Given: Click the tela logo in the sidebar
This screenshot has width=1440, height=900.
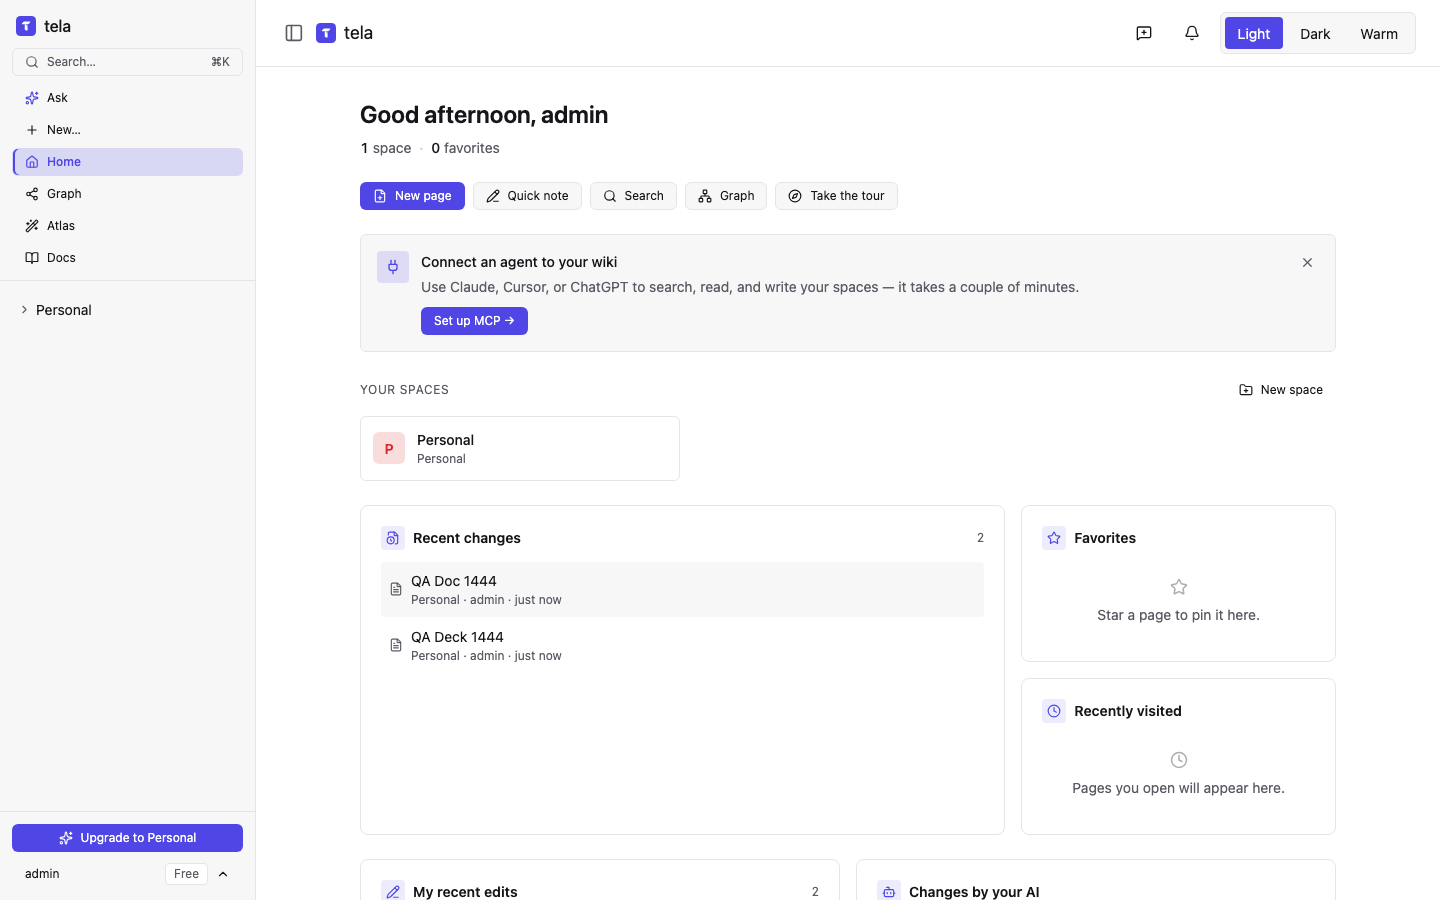Looking at the screenshot, I should (44, 26).
